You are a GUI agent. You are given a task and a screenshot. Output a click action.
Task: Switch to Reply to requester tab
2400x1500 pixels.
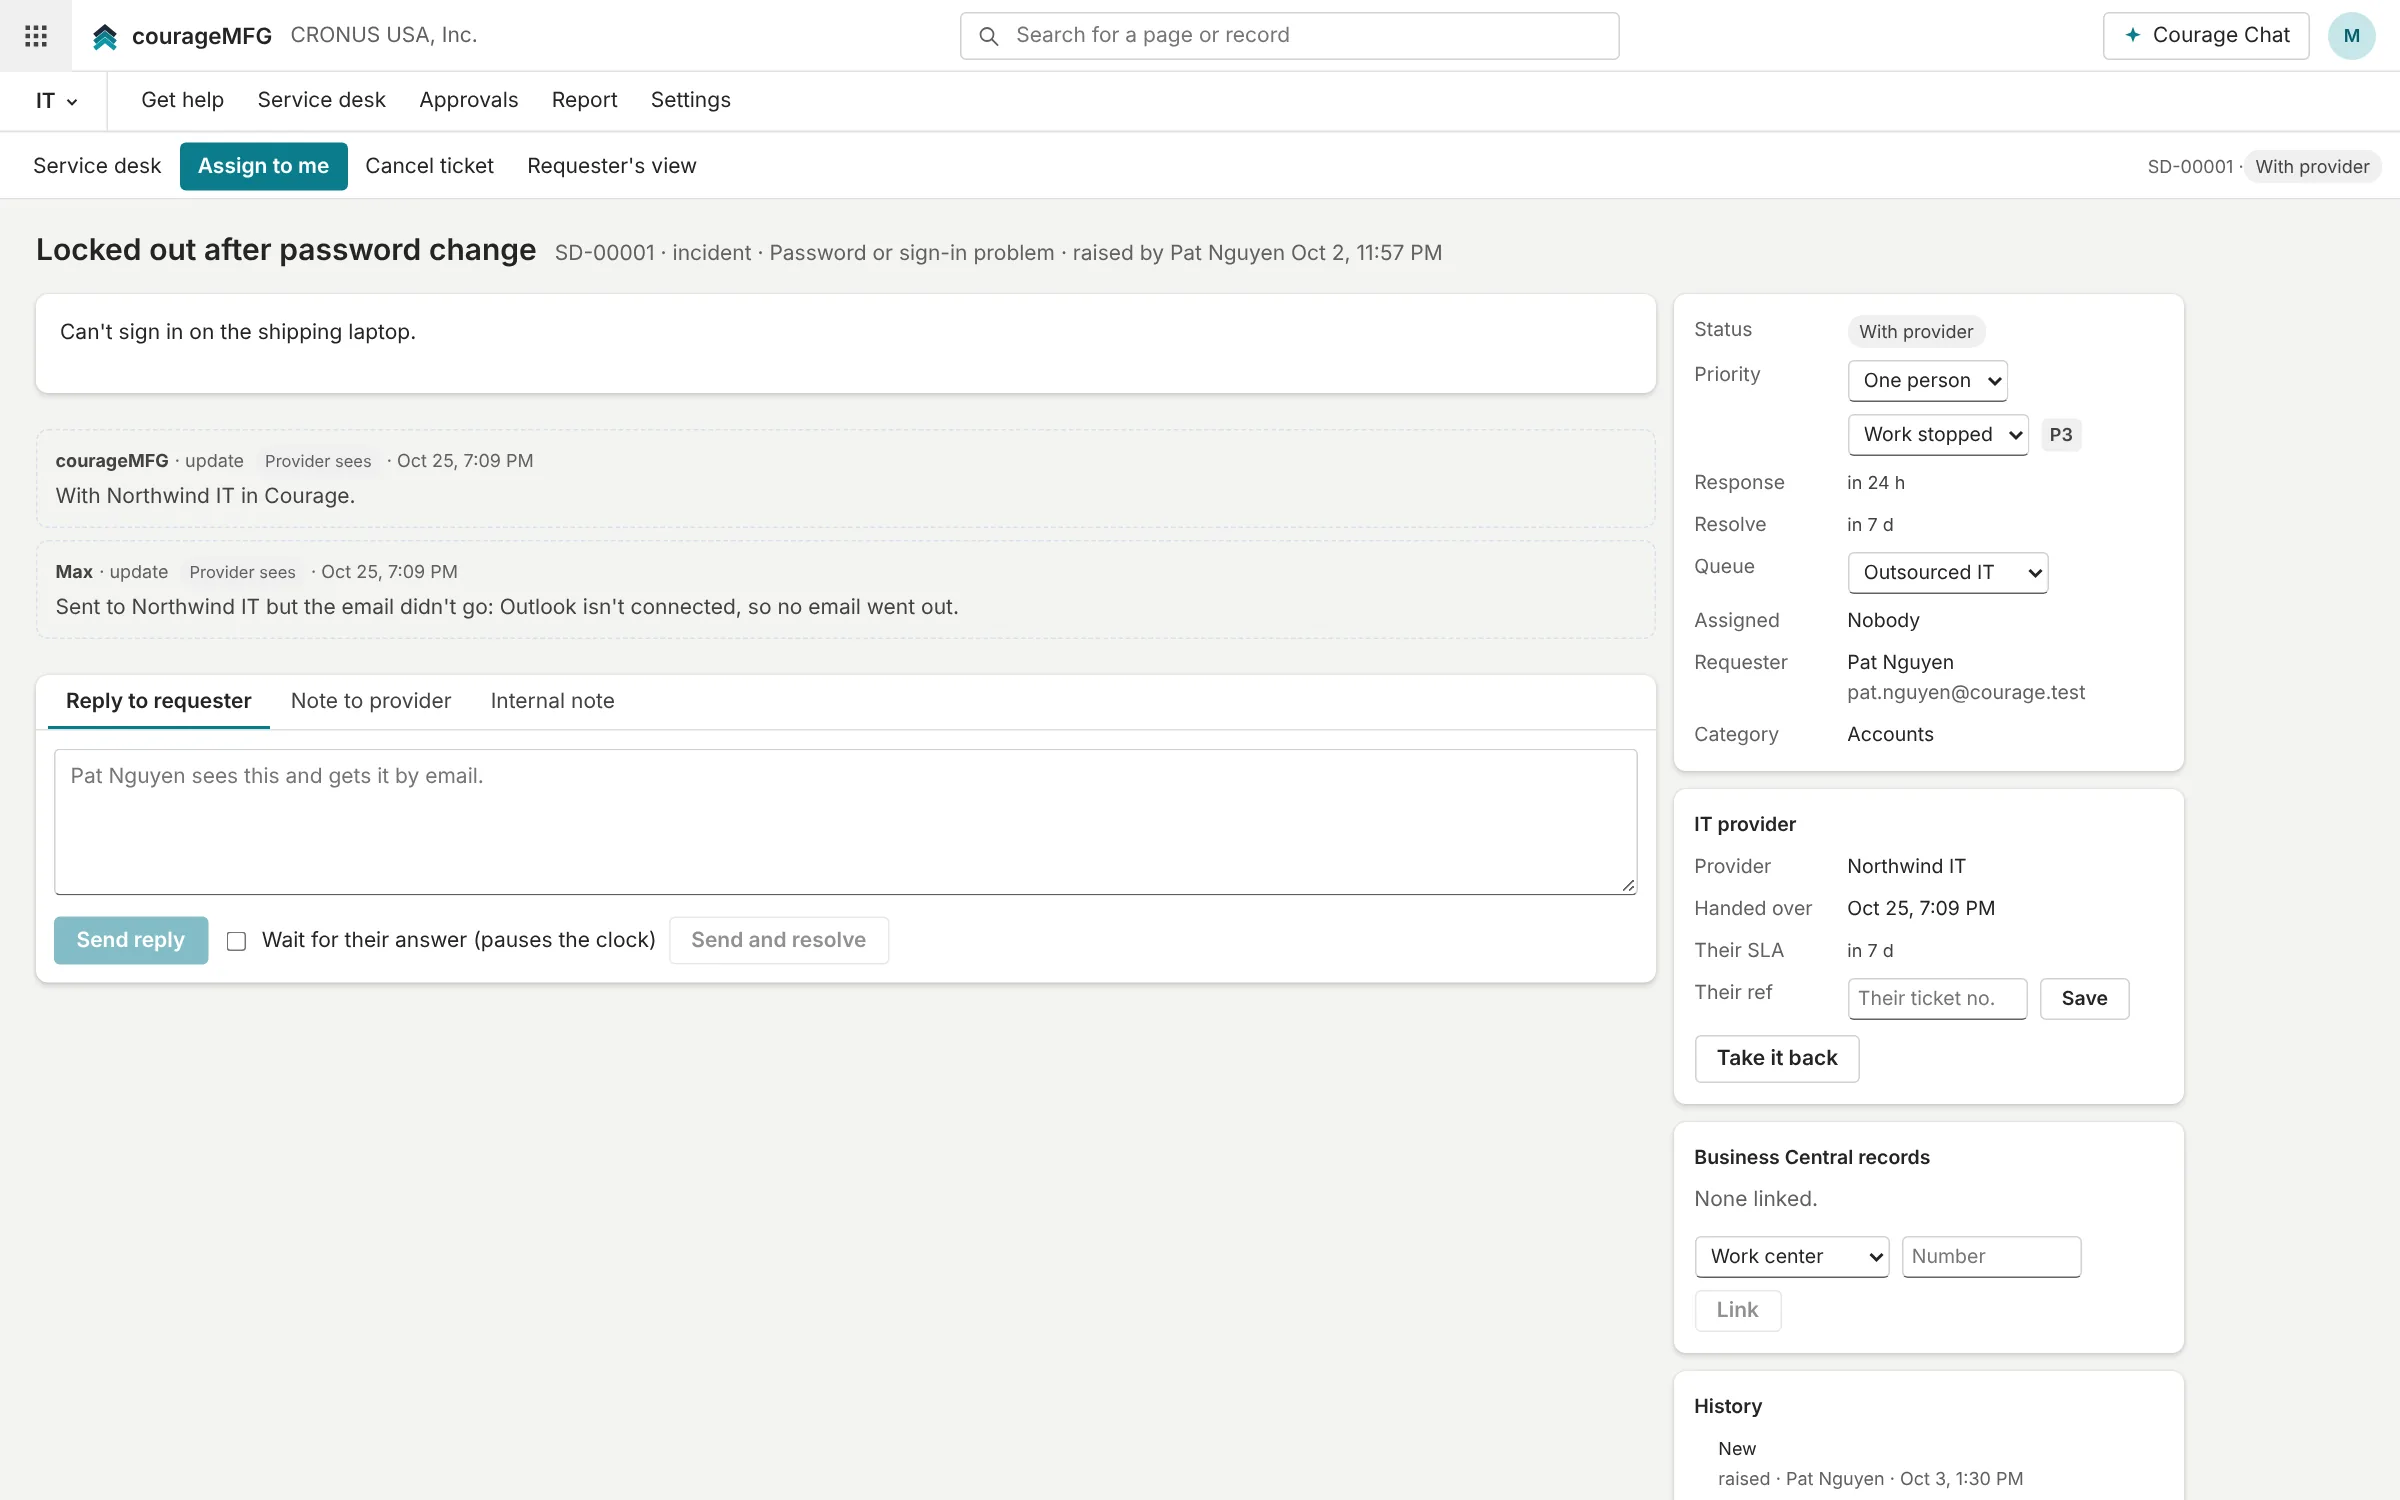(158, 701)
